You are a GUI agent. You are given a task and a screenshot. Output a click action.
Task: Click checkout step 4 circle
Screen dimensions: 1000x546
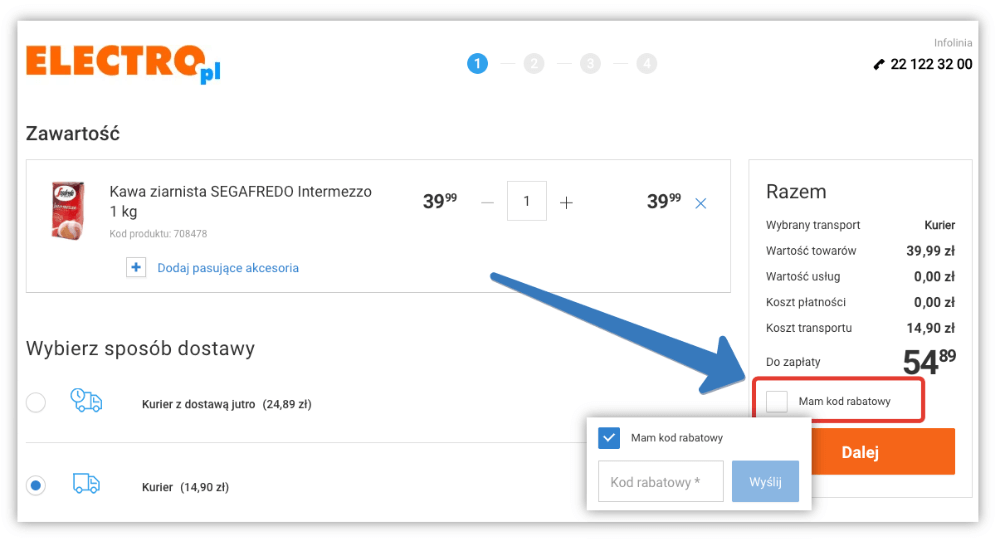click(648, 64)
